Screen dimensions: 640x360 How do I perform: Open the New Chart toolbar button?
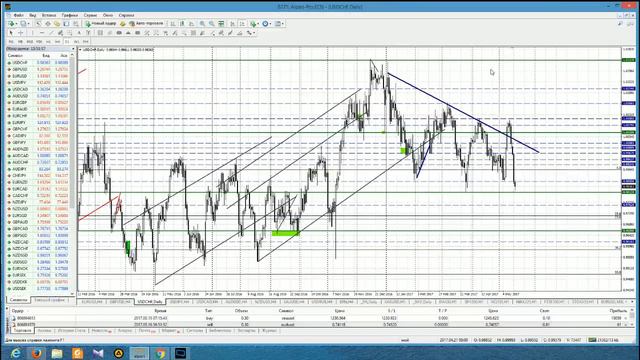[11, 24]
